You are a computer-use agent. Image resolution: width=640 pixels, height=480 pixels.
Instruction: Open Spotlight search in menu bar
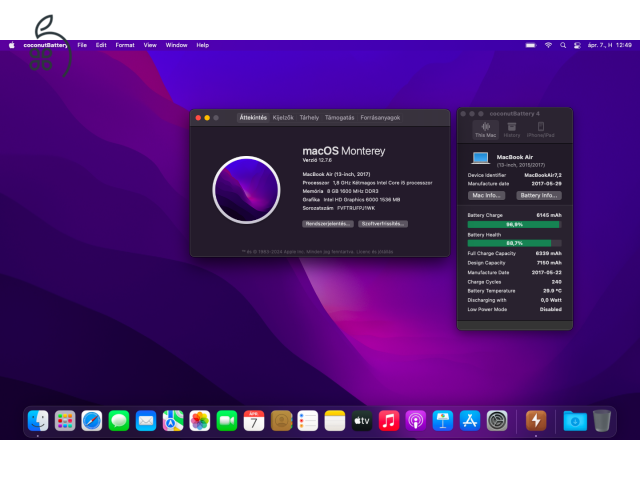(563, 45)
